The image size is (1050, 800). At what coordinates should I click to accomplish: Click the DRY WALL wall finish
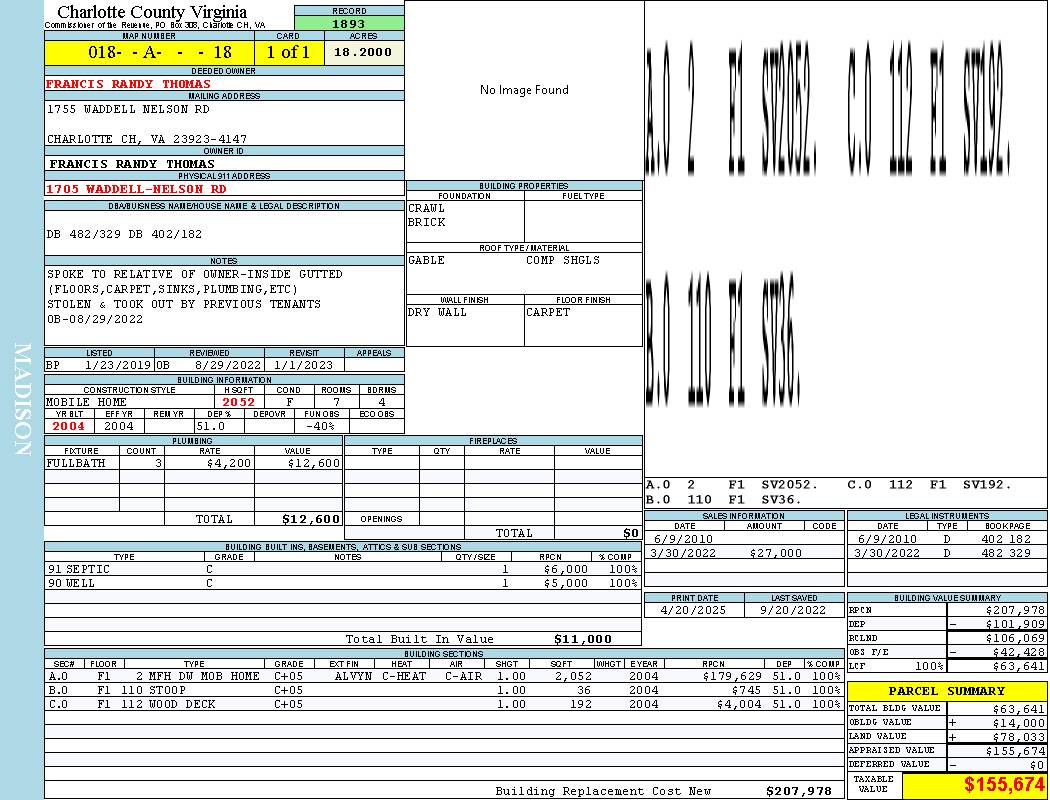437,312
